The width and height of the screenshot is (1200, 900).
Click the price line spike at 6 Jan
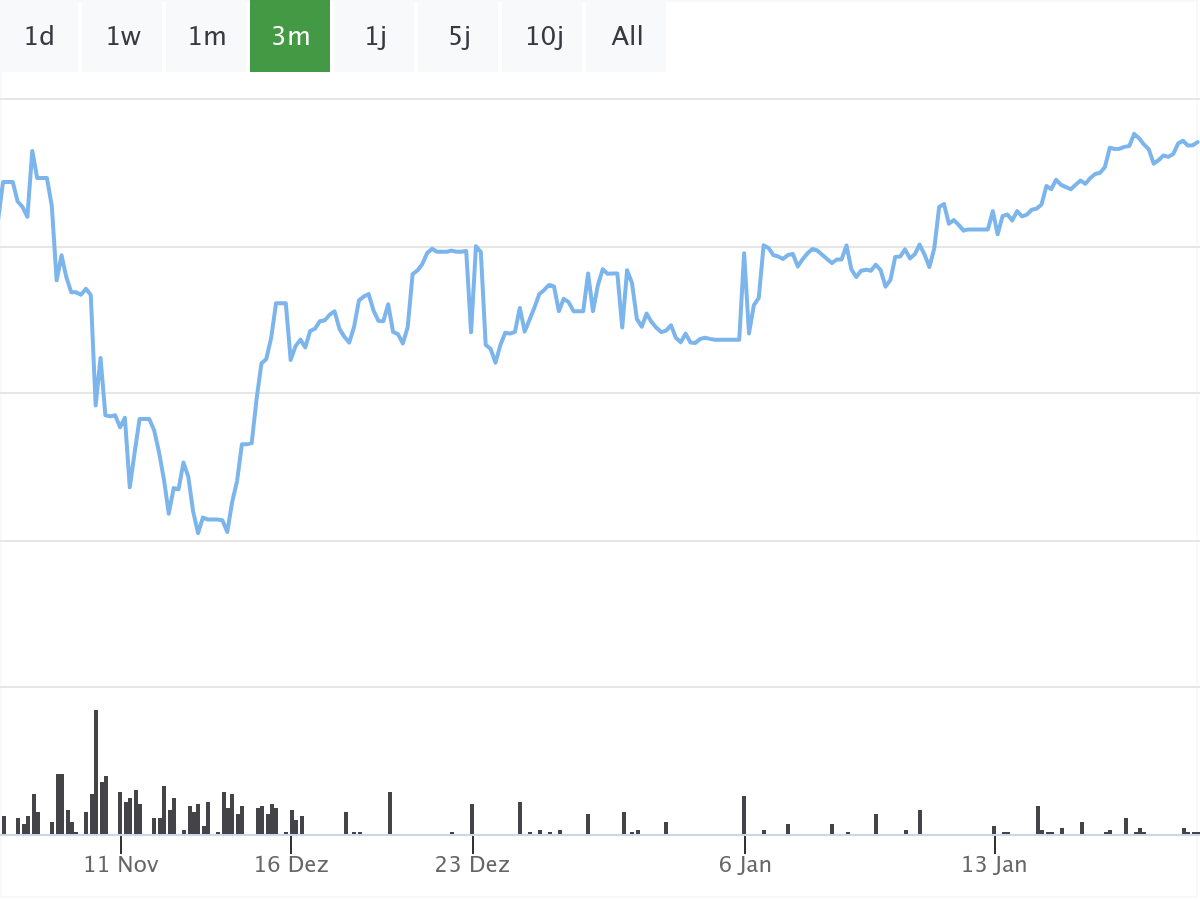[x=744, y=254]
